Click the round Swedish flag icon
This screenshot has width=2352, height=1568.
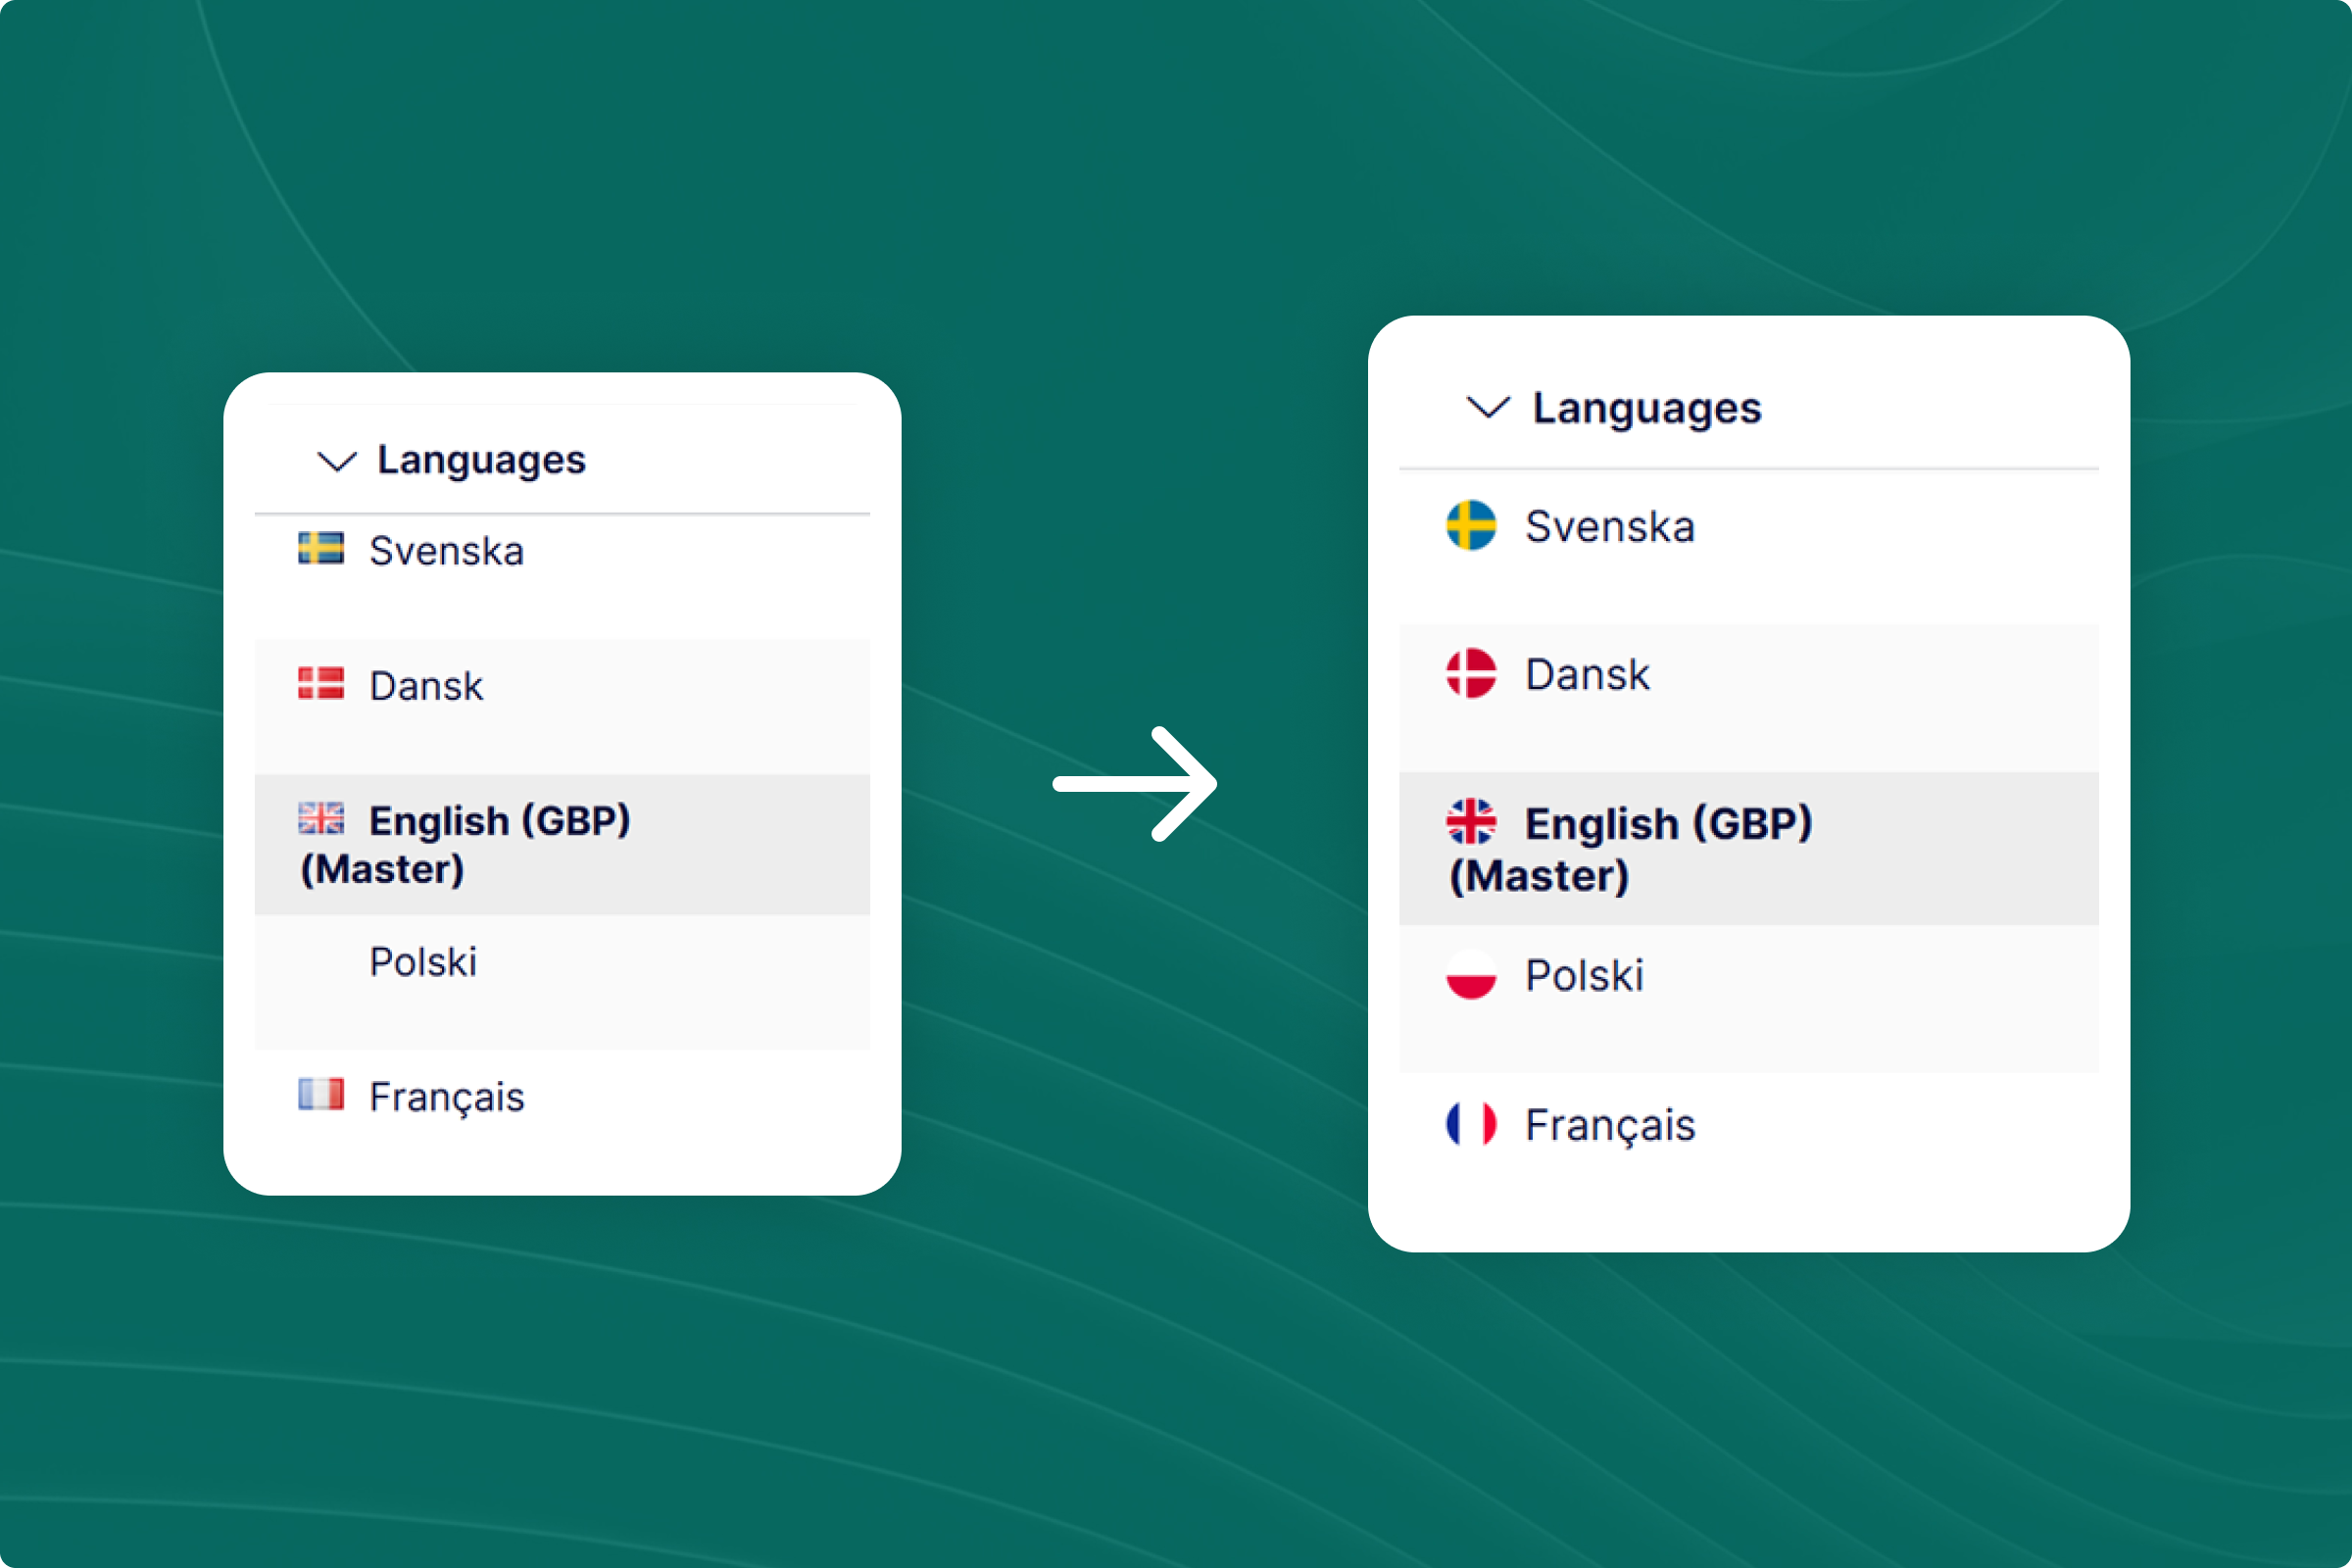coord(1471,525)
